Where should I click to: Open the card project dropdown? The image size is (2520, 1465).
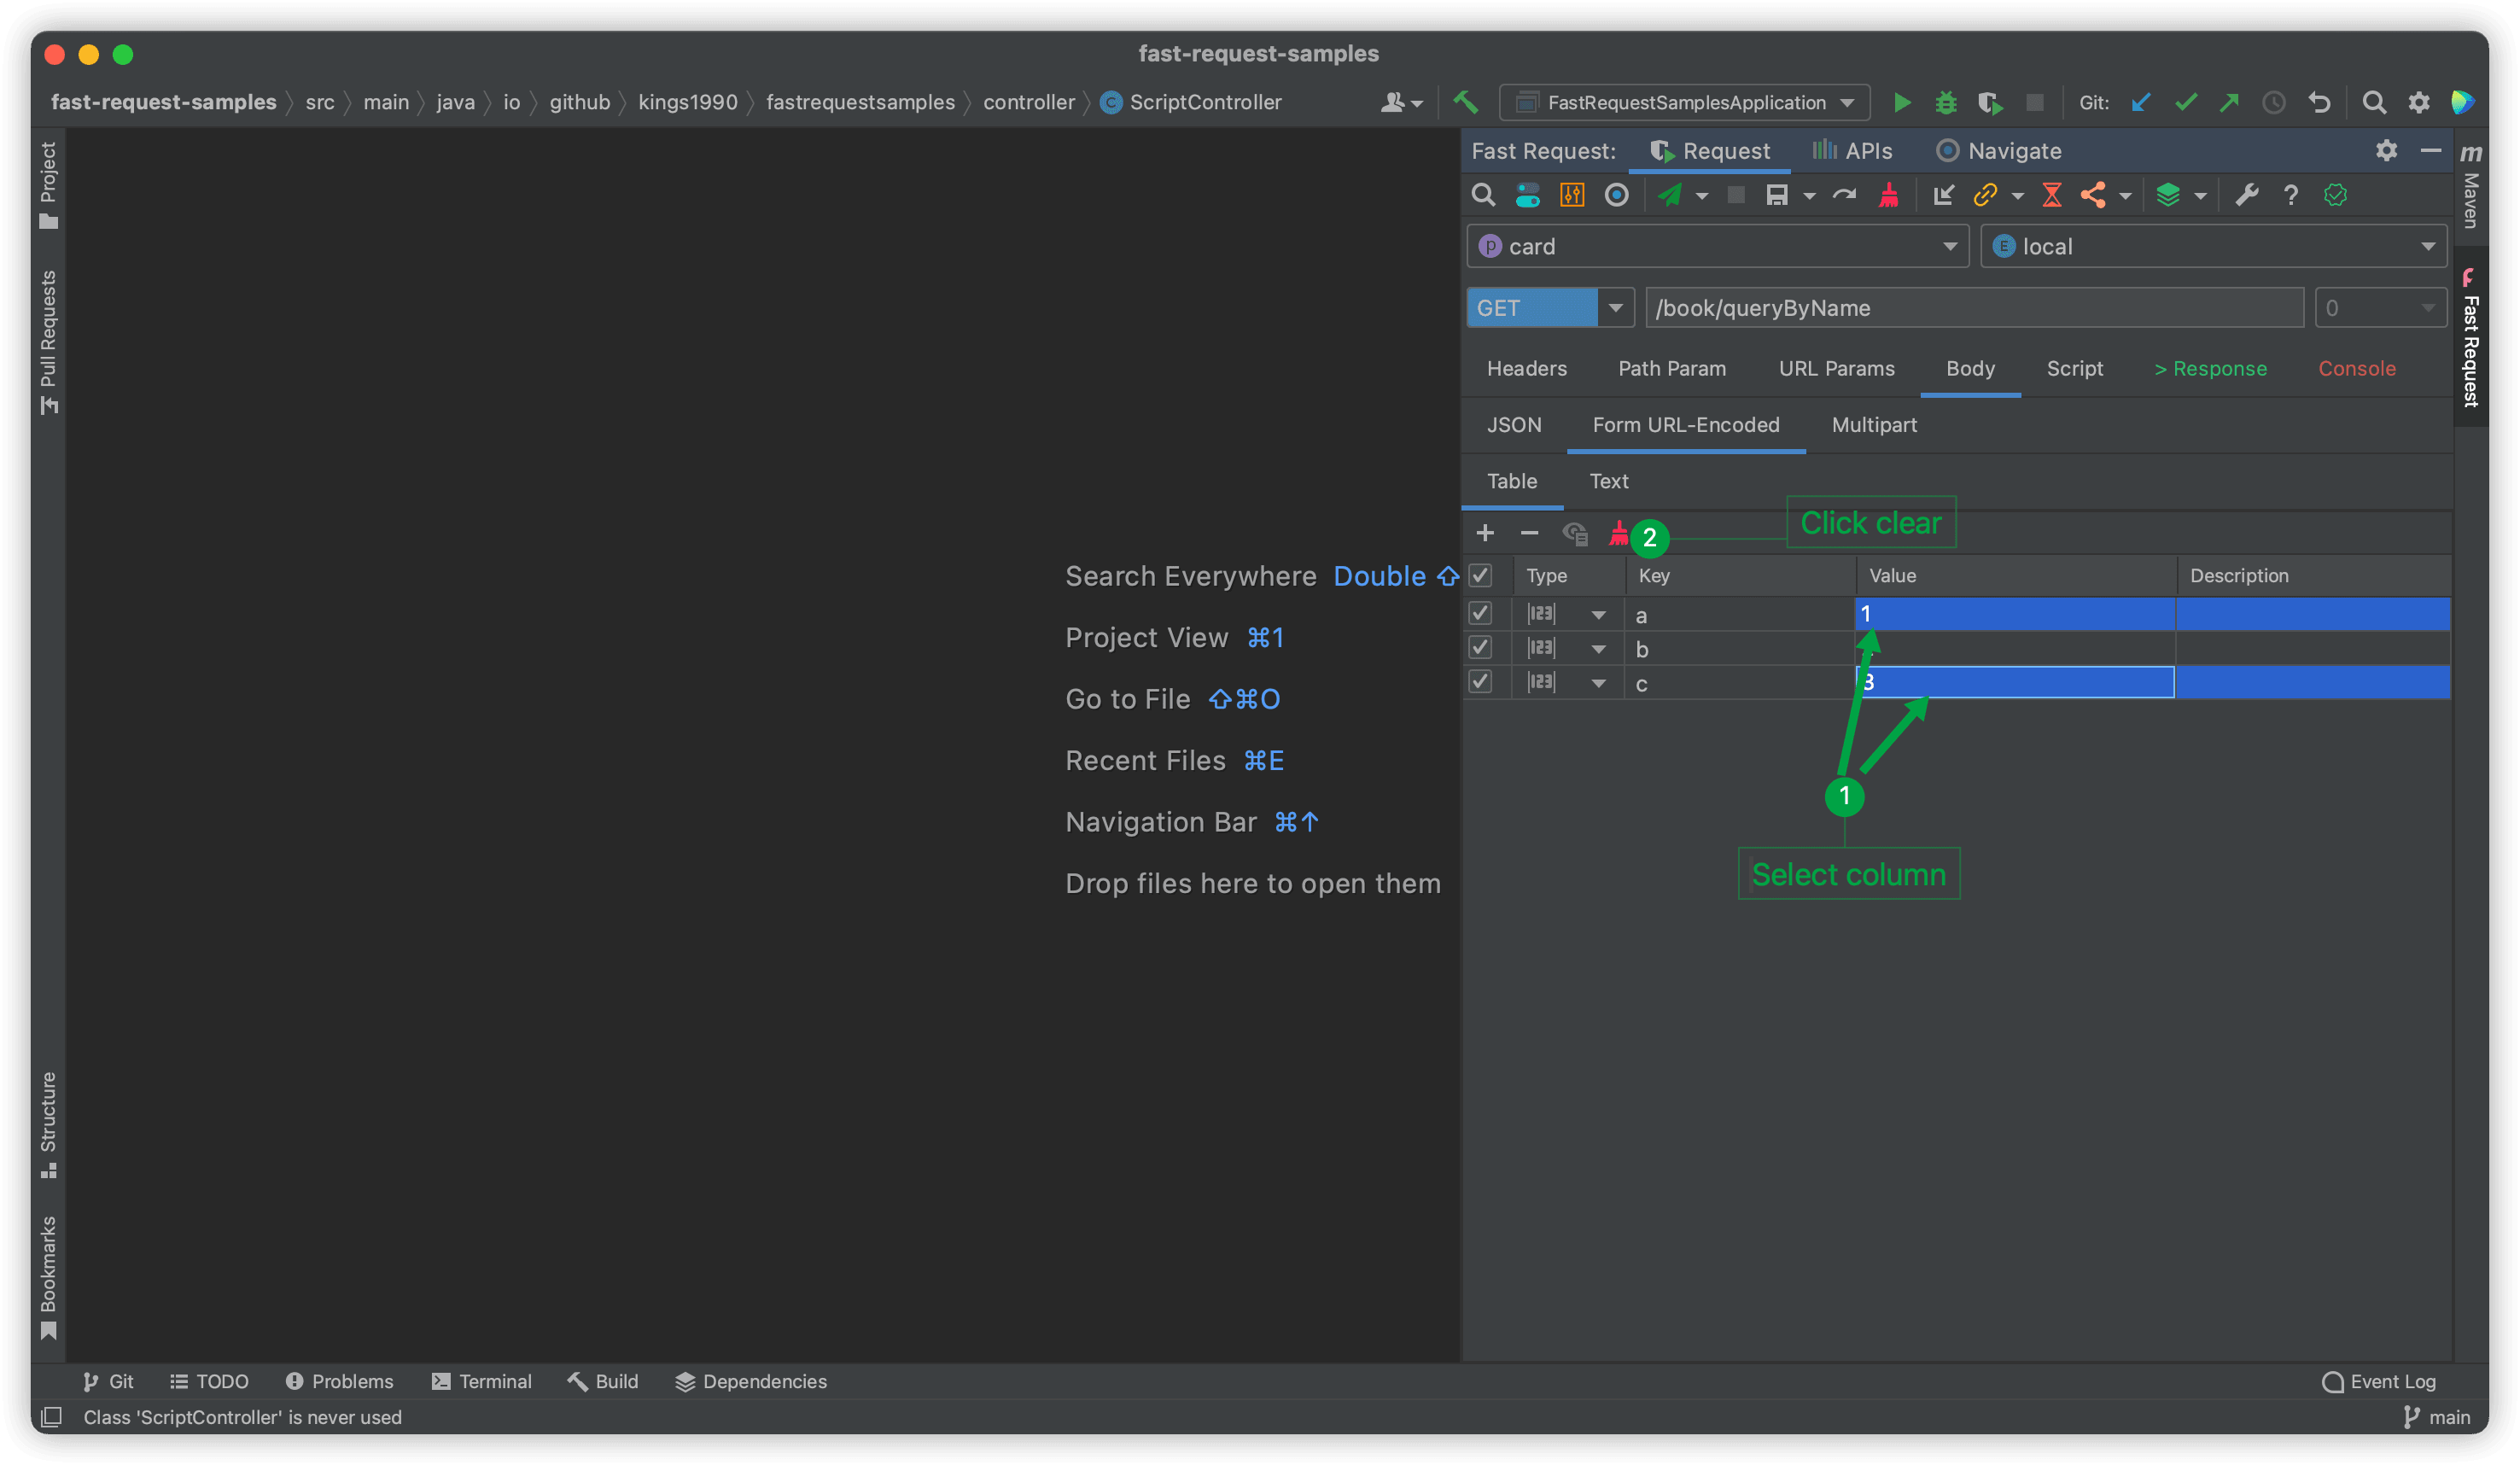[x=1716, y=246]
